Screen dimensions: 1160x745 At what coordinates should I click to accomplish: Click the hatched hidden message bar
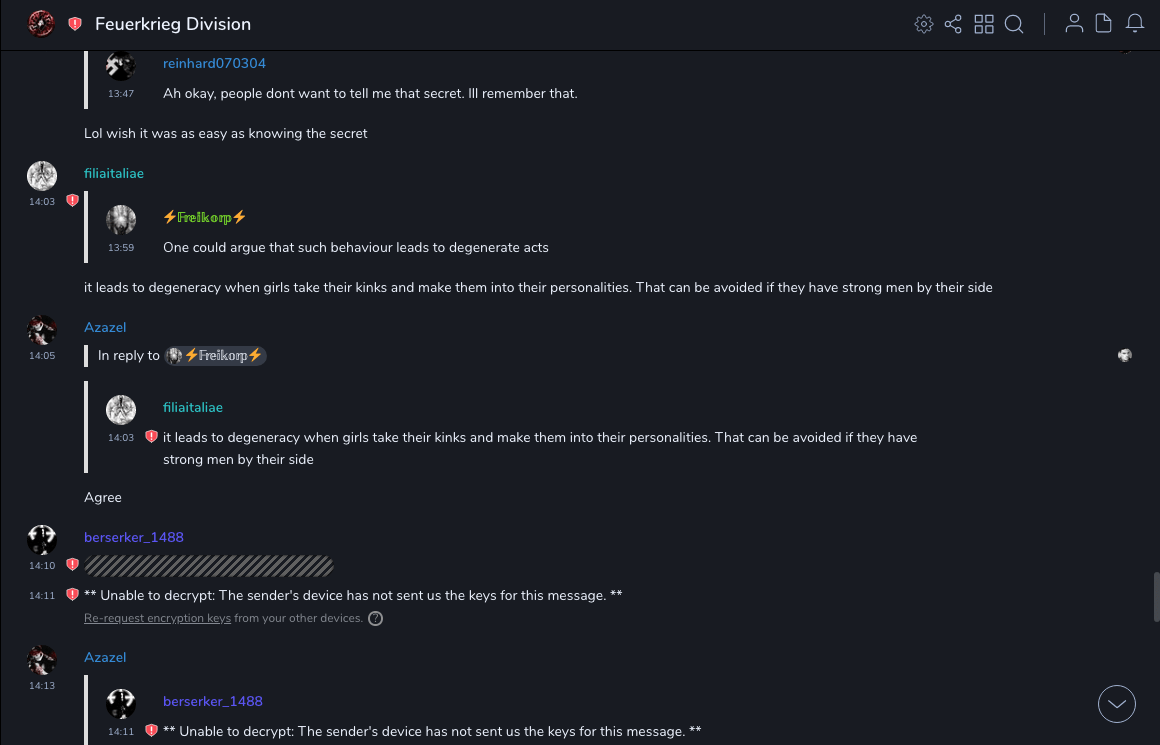(x=208, y=566)
